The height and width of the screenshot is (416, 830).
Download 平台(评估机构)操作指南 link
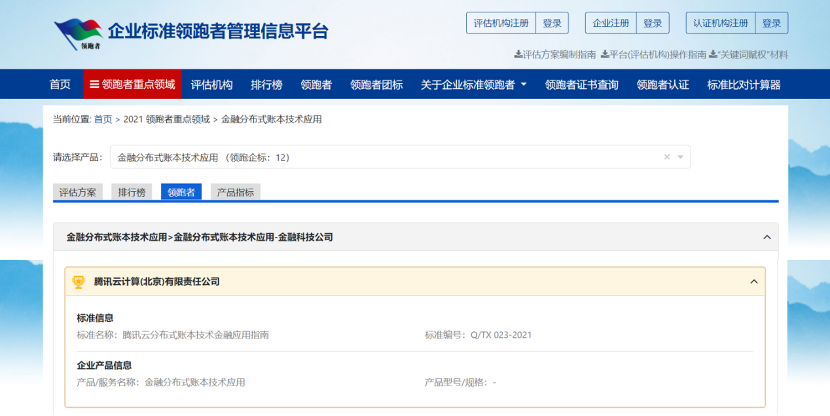[x=653, y=55]
